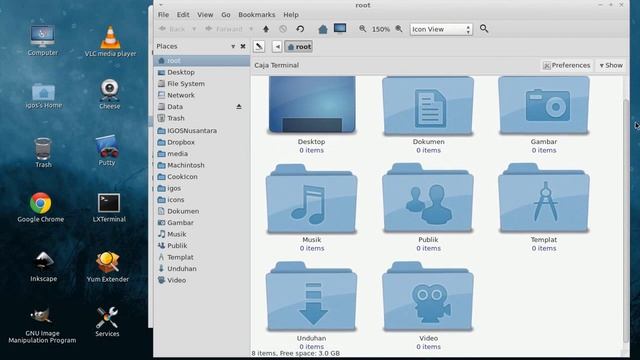Open the Edit menu
Image resolution: width=640 pixels, height=360 pixels.
(183, 15)
